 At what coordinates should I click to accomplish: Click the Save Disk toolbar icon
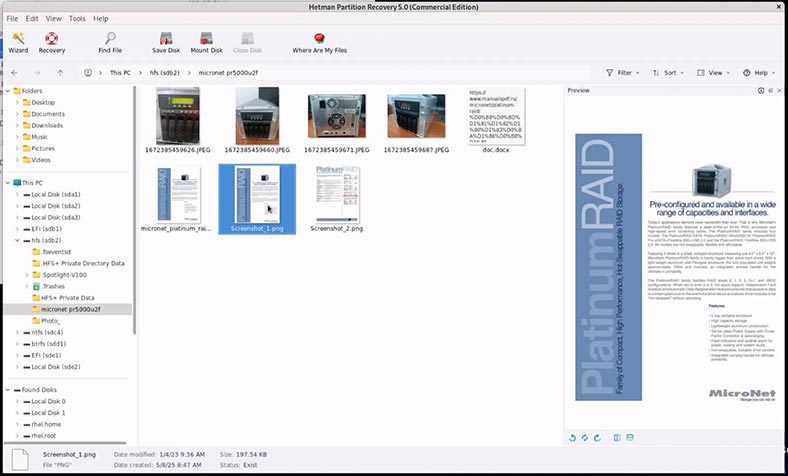(165, 42)
